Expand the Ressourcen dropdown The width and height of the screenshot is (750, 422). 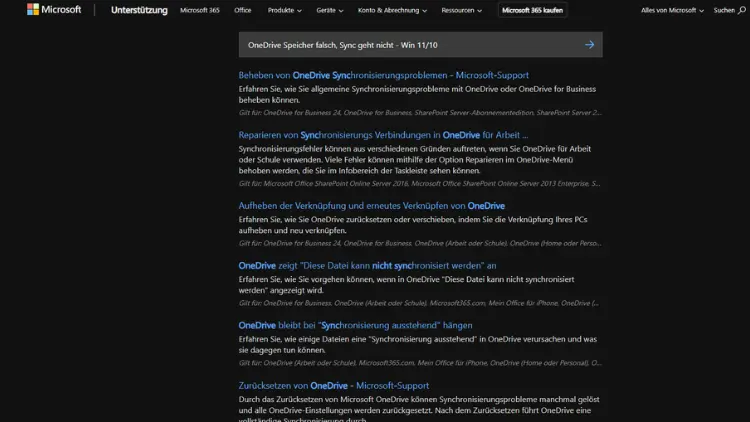pos(462,10)
